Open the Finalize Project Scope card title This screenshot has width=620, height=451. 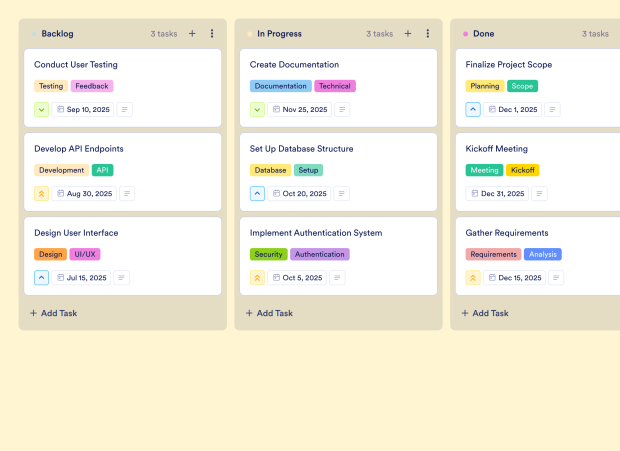coord(509,65)
